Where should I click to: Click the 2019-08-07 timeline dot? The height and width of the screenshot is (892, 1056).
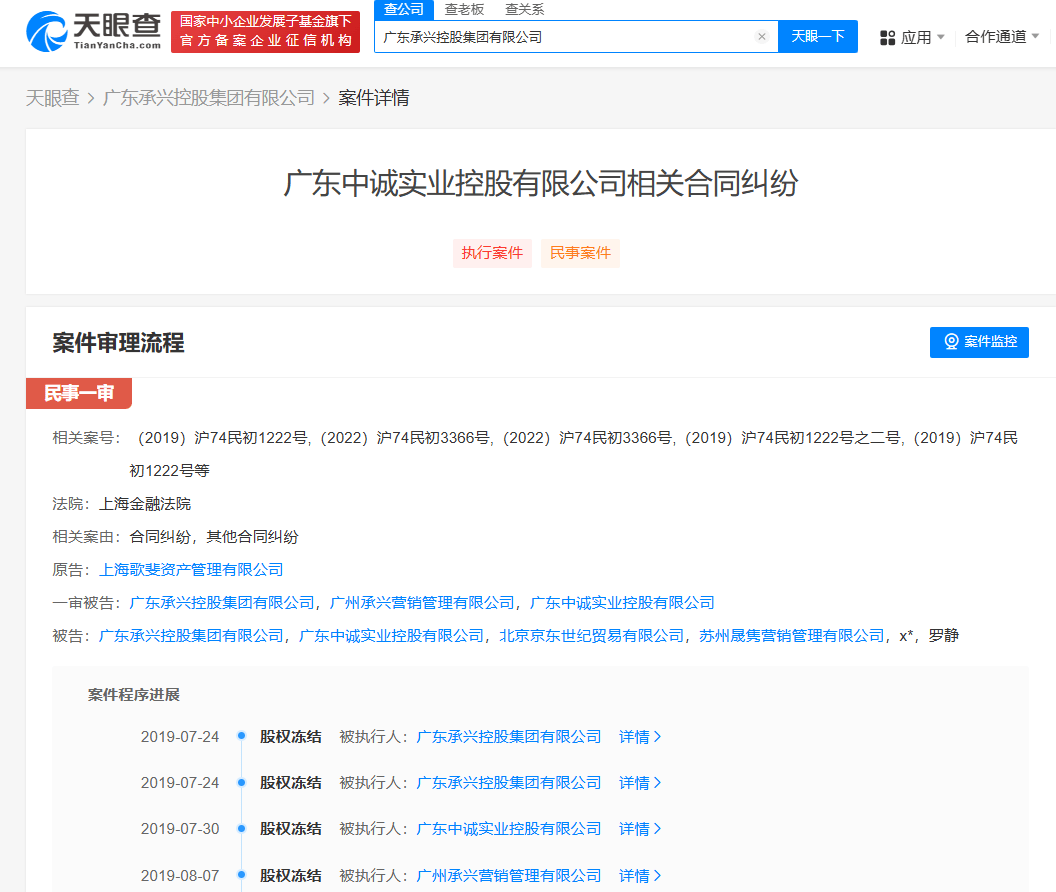pos(241,874)
